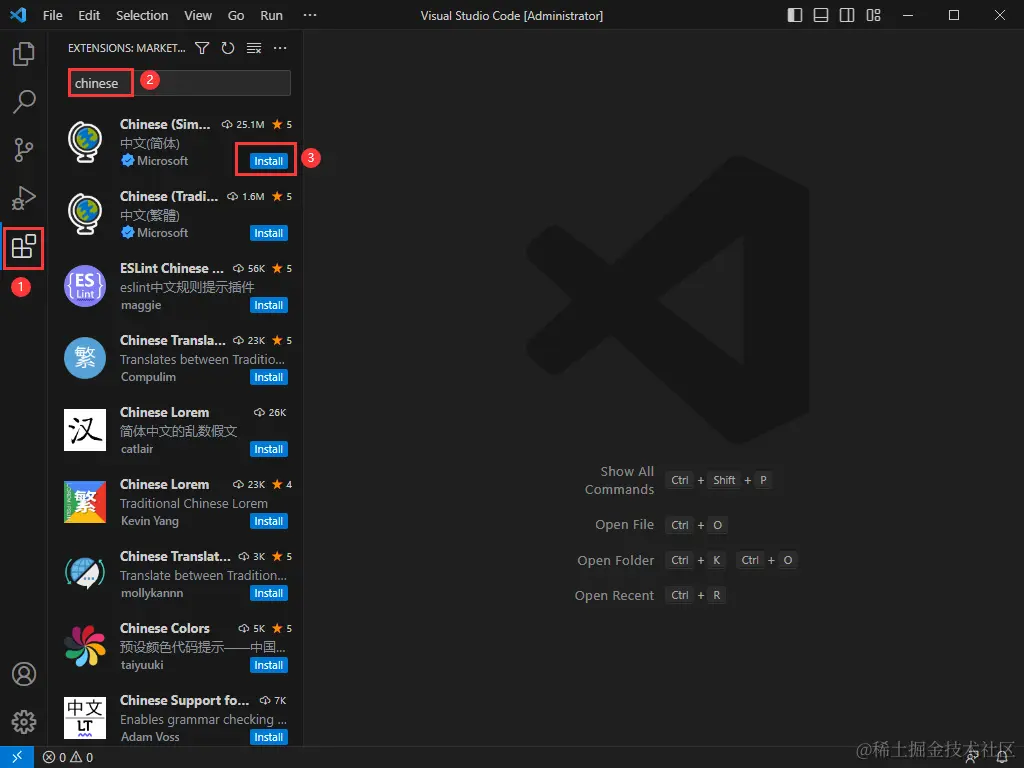Open the Run menu

pyautogui.click(x=272, y=15)
